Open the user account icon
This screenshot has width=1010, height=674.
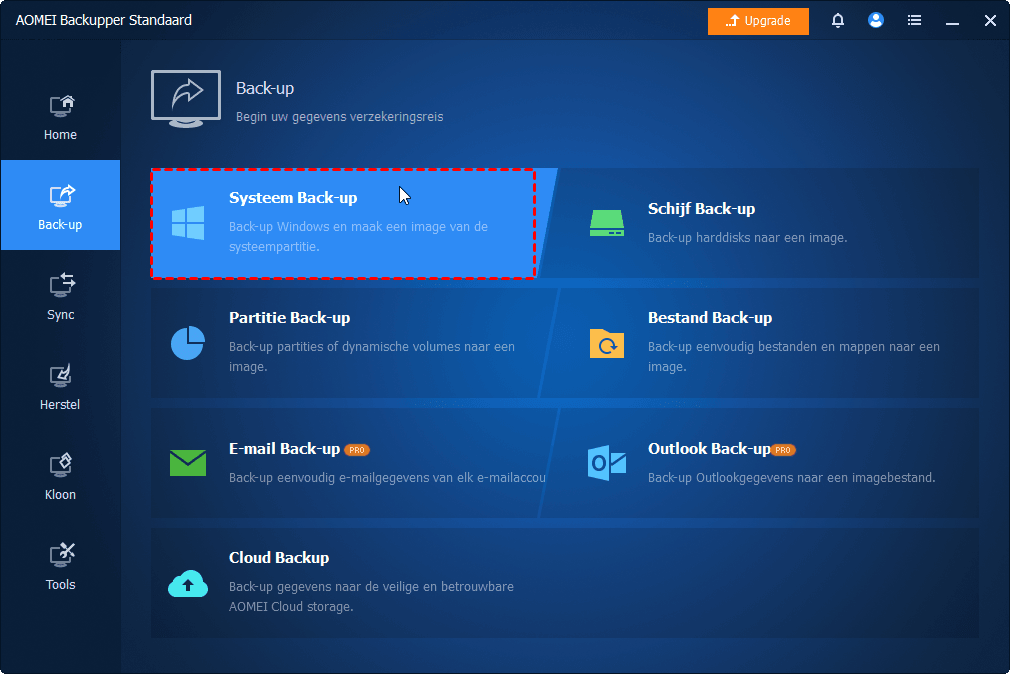(876, 21)
